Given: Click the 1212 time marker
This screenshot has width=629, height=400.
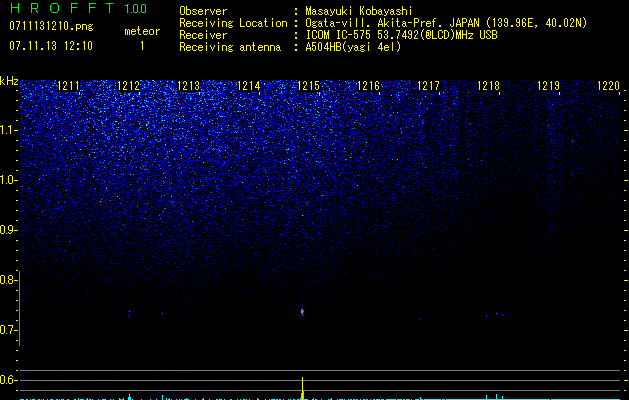Looking at the screenshot, I should click(x=128, y=86).
